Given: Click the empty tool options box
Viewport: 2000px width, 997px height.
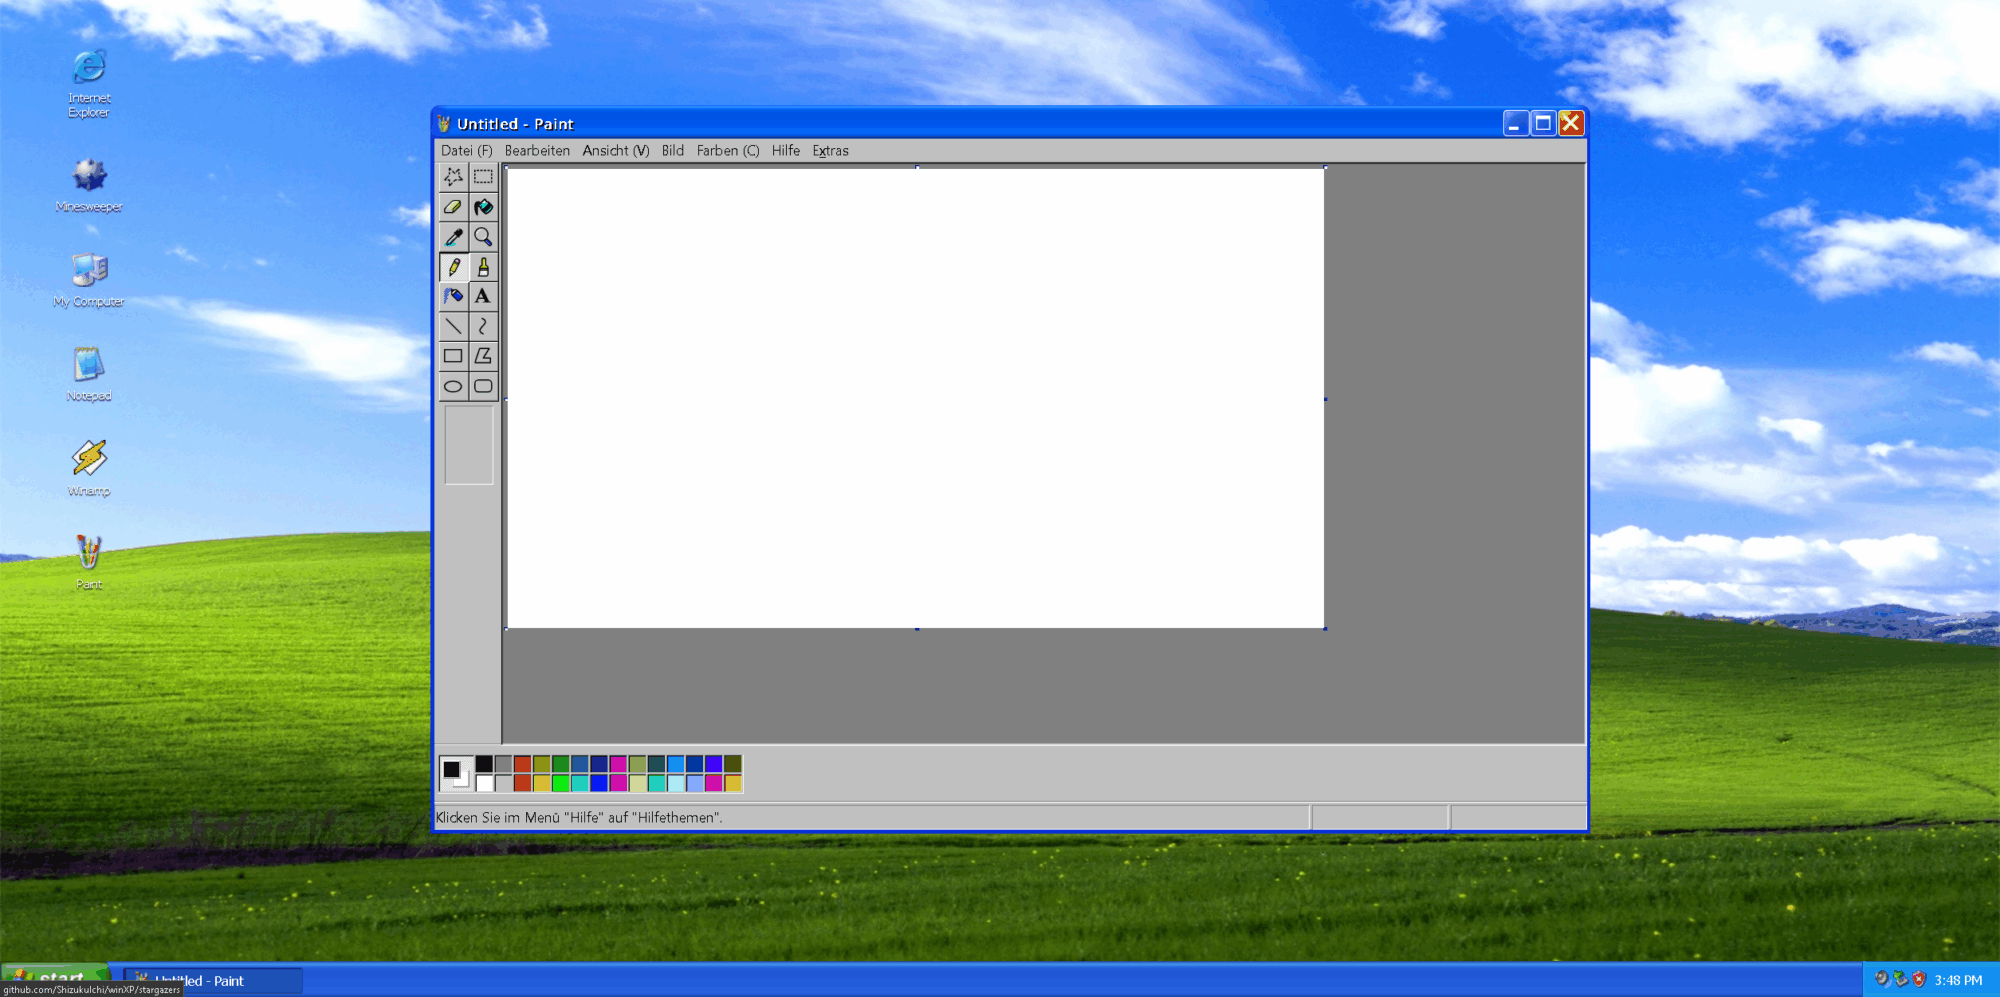Looking at the screenshot, I should pos(468,445).
